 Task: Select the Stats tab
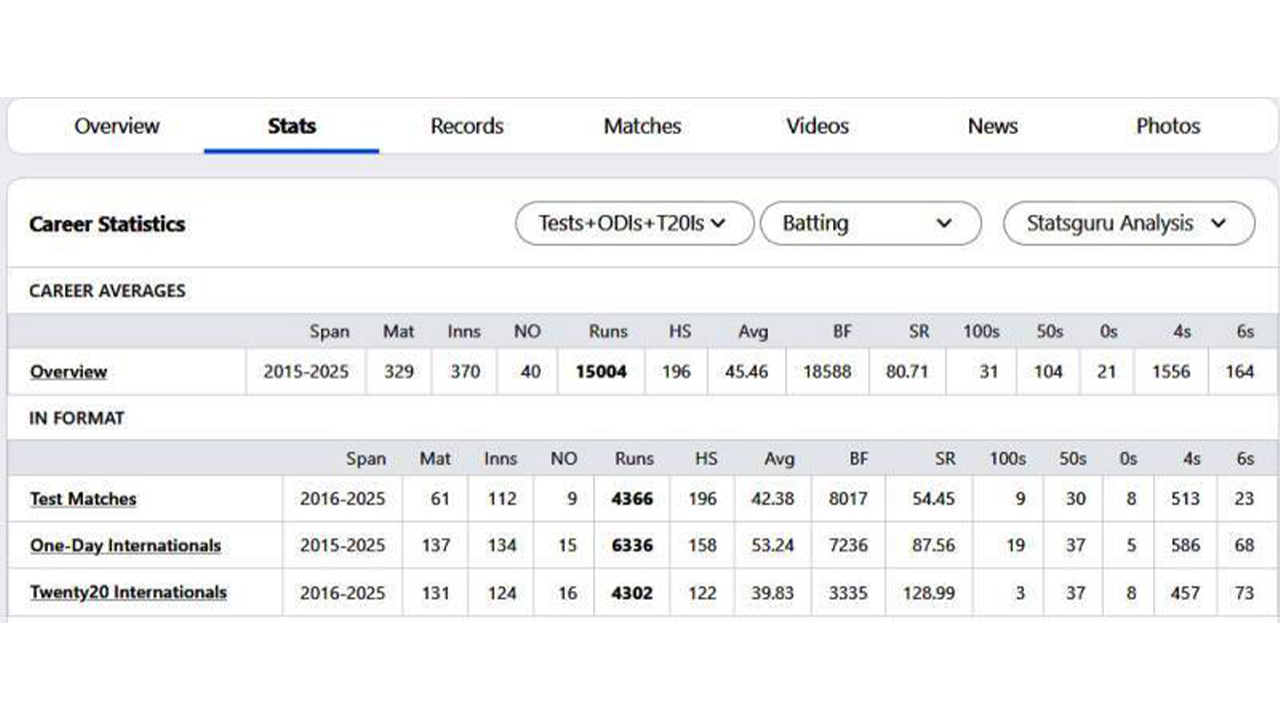[291, 126]
